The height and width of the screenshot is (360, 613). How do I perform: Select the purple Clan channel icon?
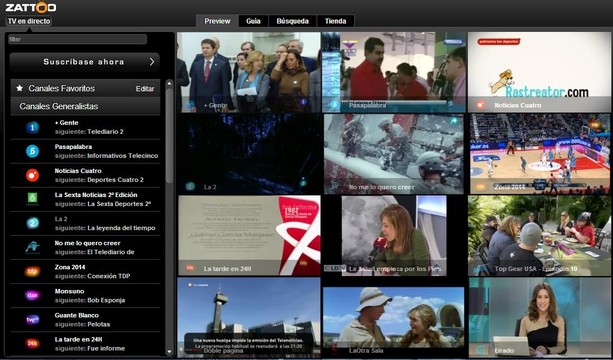pyautogui.click(x=32, y=296)
